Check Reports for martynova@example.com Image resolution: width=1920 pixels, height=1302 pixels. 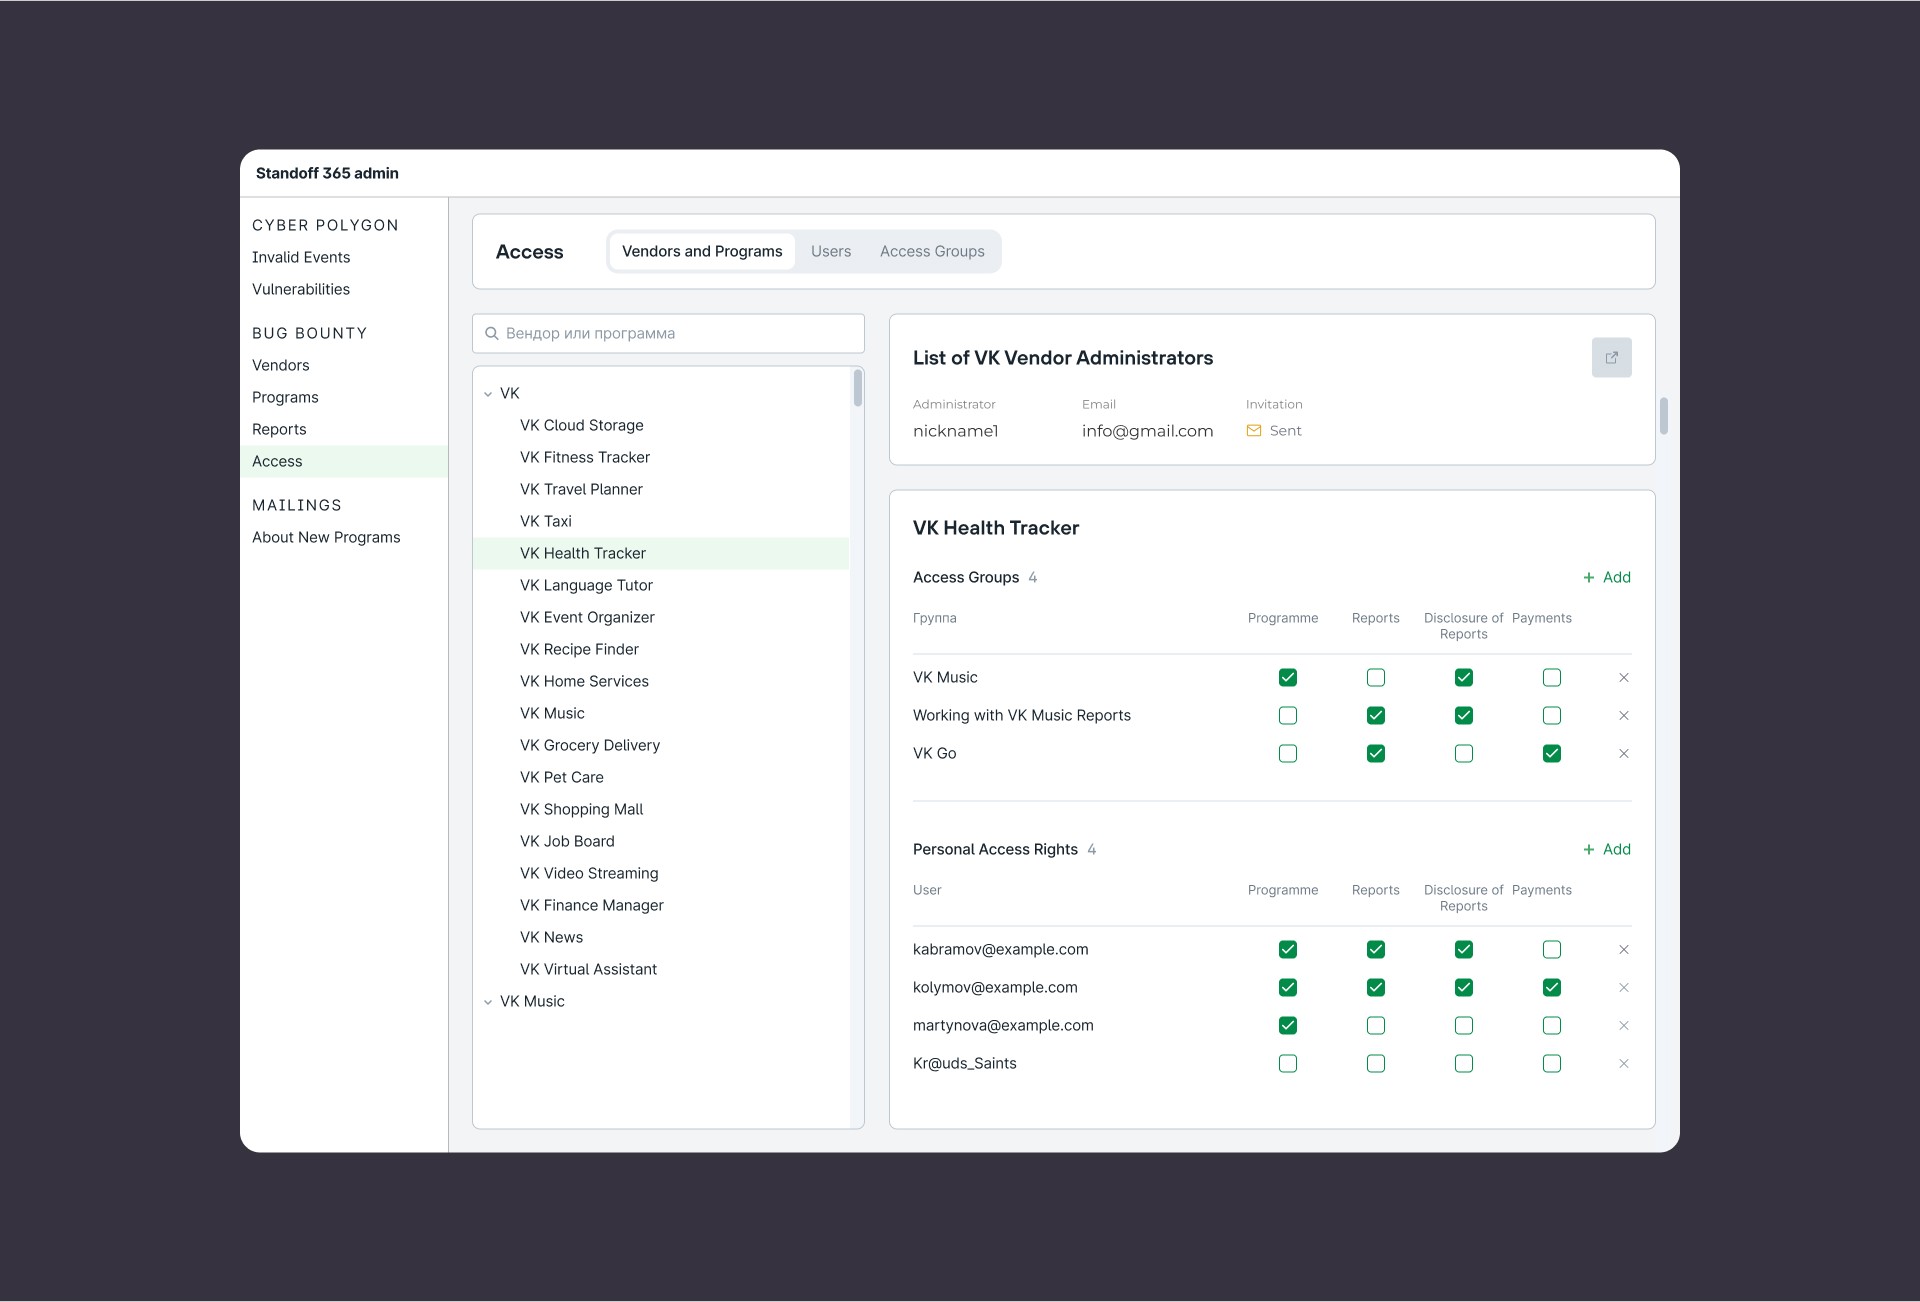(x=1376, y=1026)
